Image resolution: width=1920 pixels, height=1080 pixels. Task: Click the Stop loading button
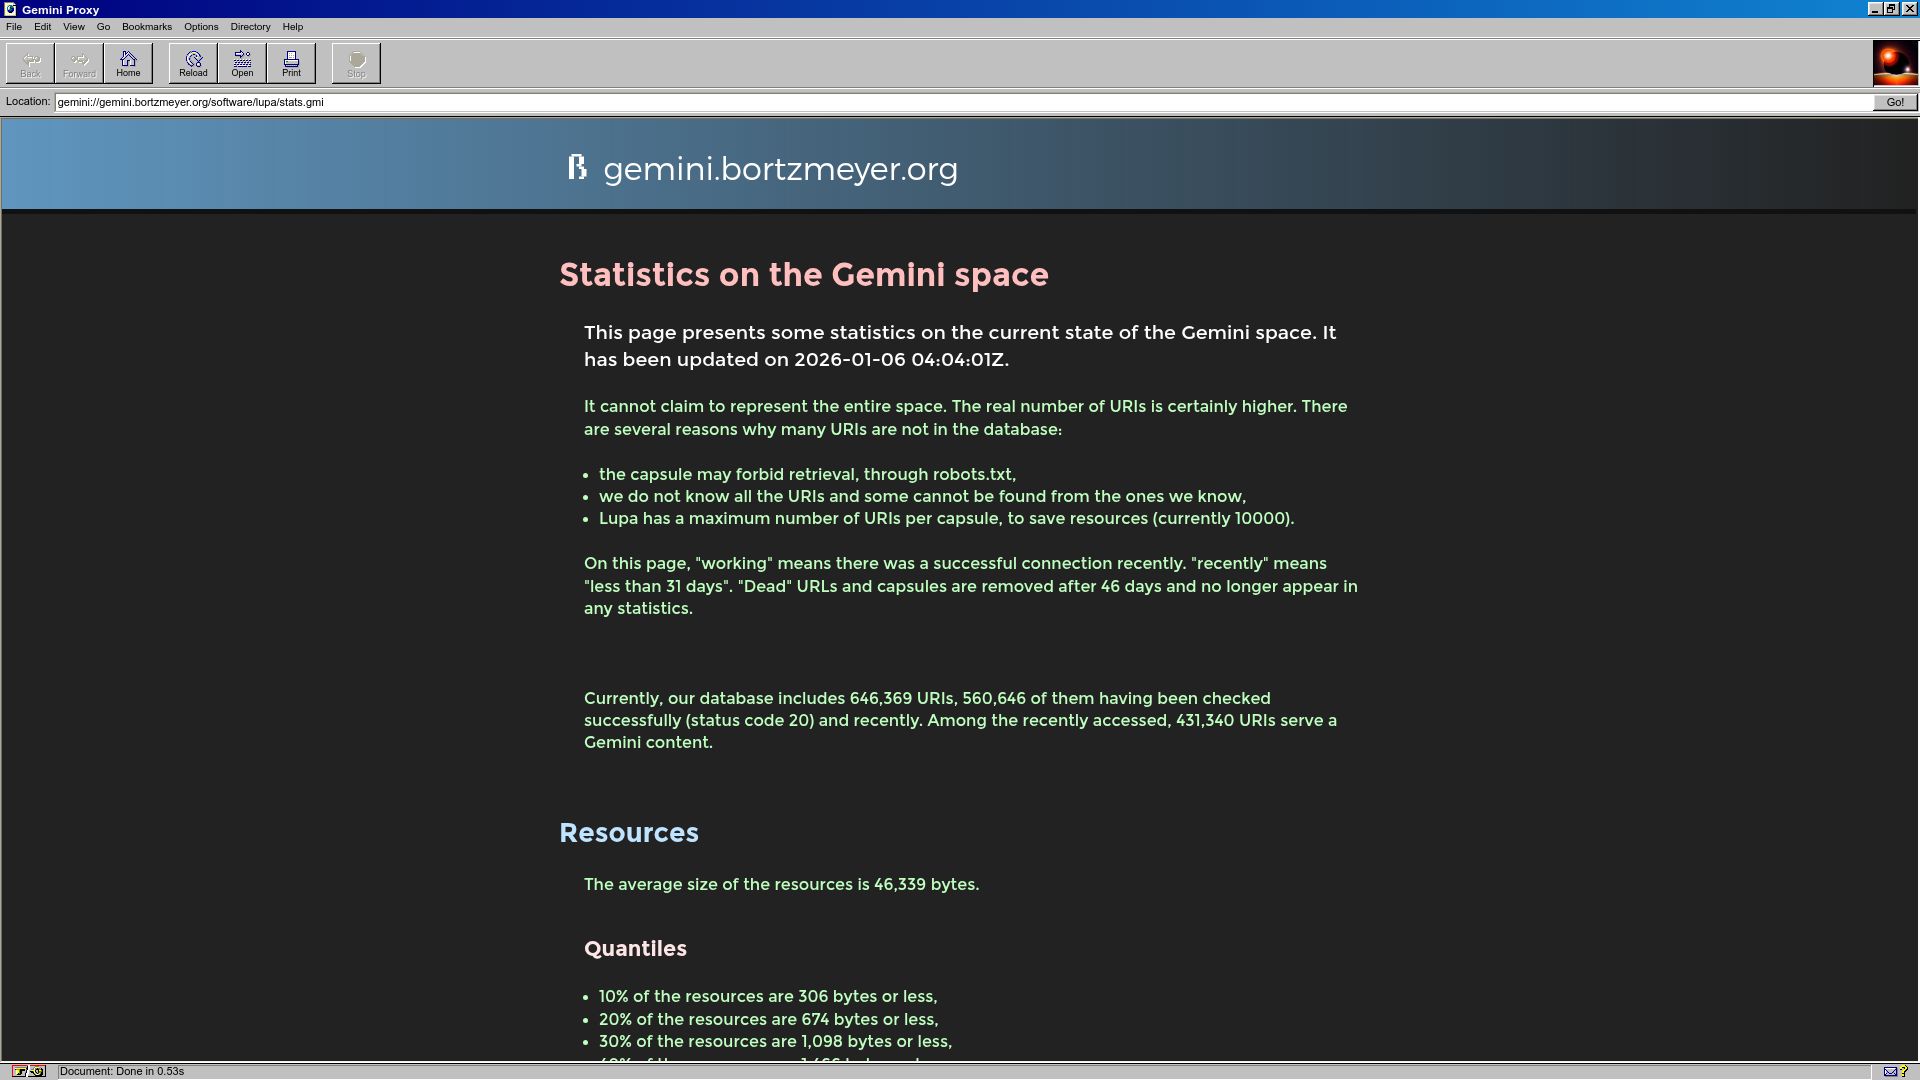pos(356,63)
